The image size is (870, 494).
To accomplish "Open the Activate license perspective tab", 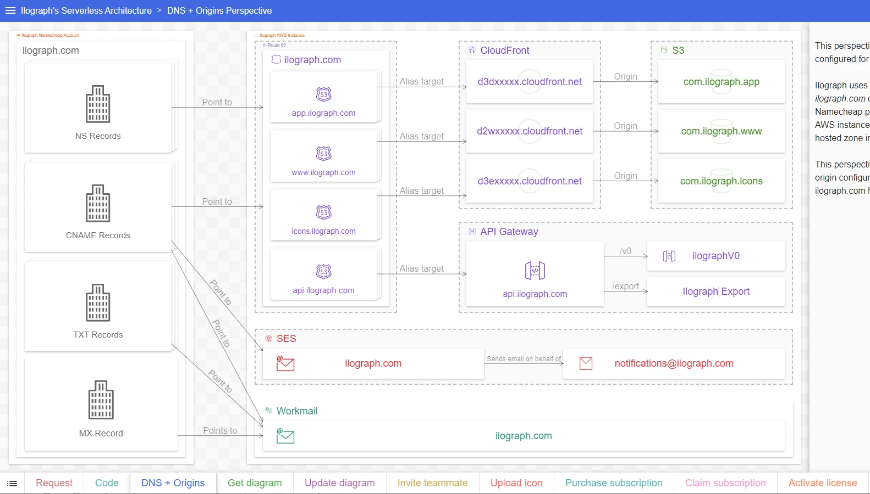I will coord(823,483).
